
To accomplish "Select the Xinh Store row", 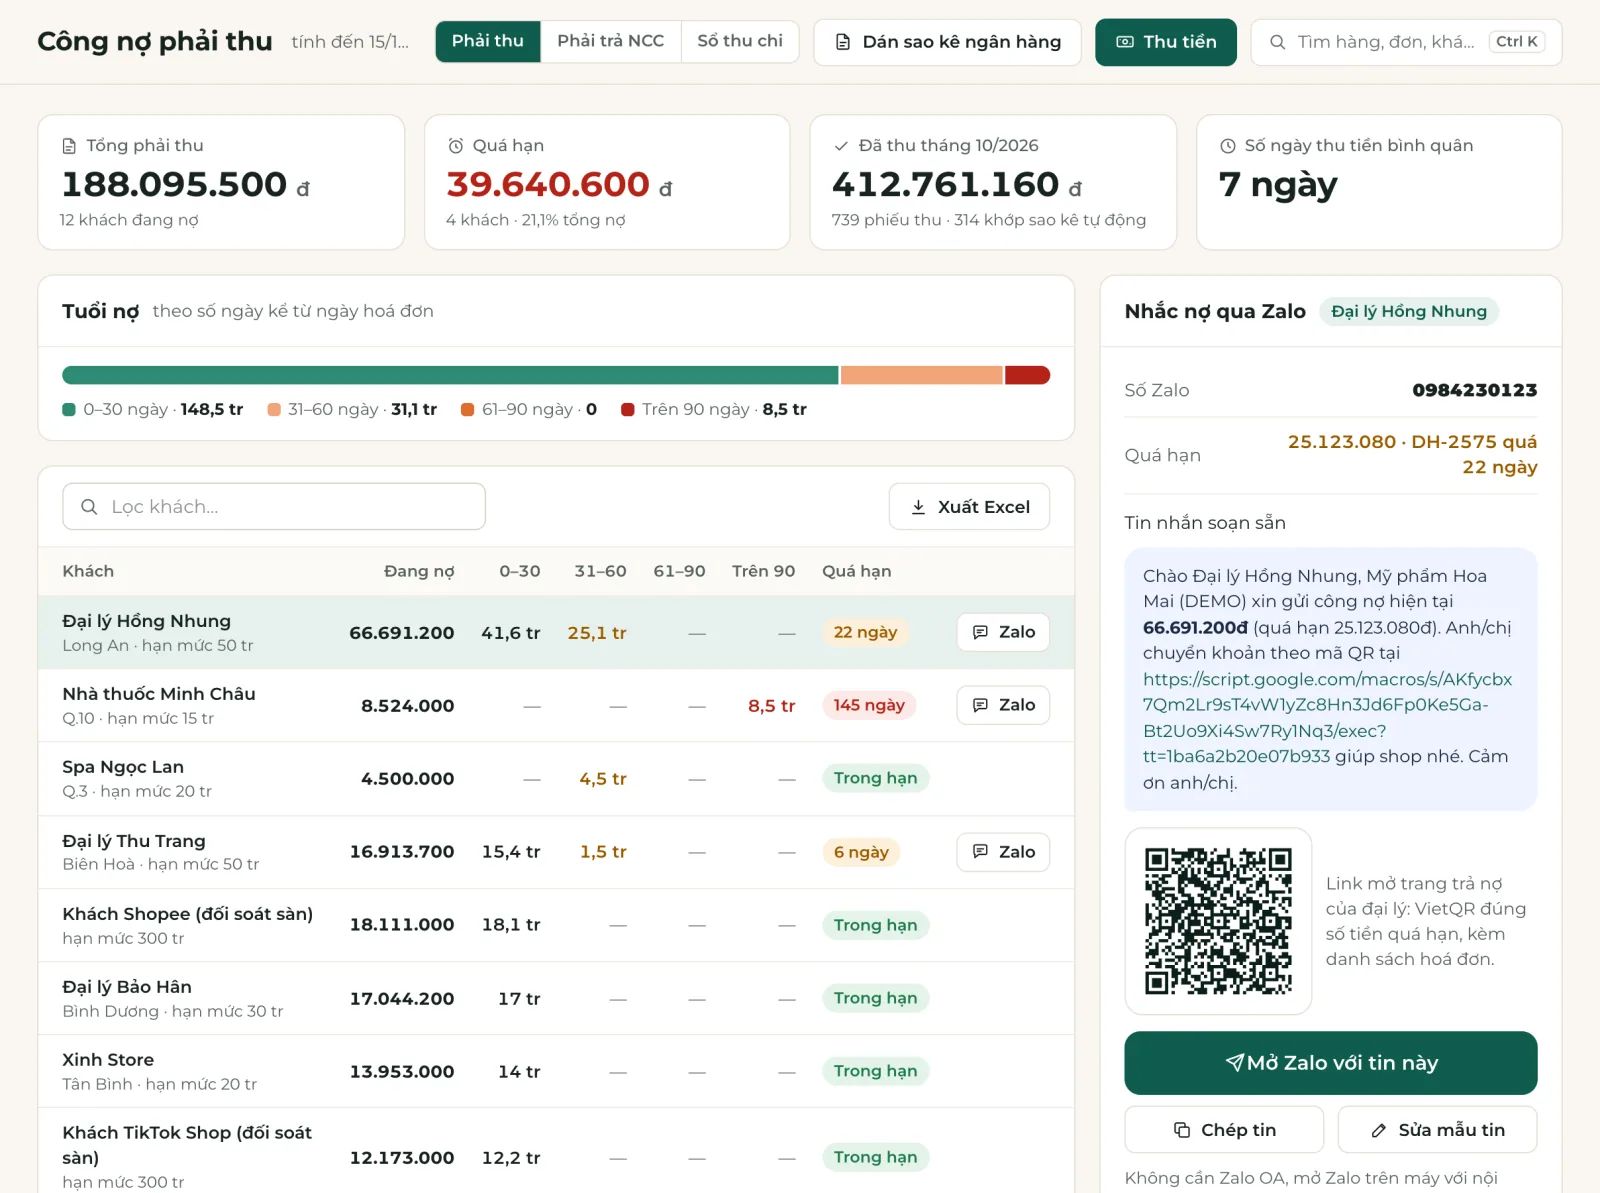I will point(556,1071).
